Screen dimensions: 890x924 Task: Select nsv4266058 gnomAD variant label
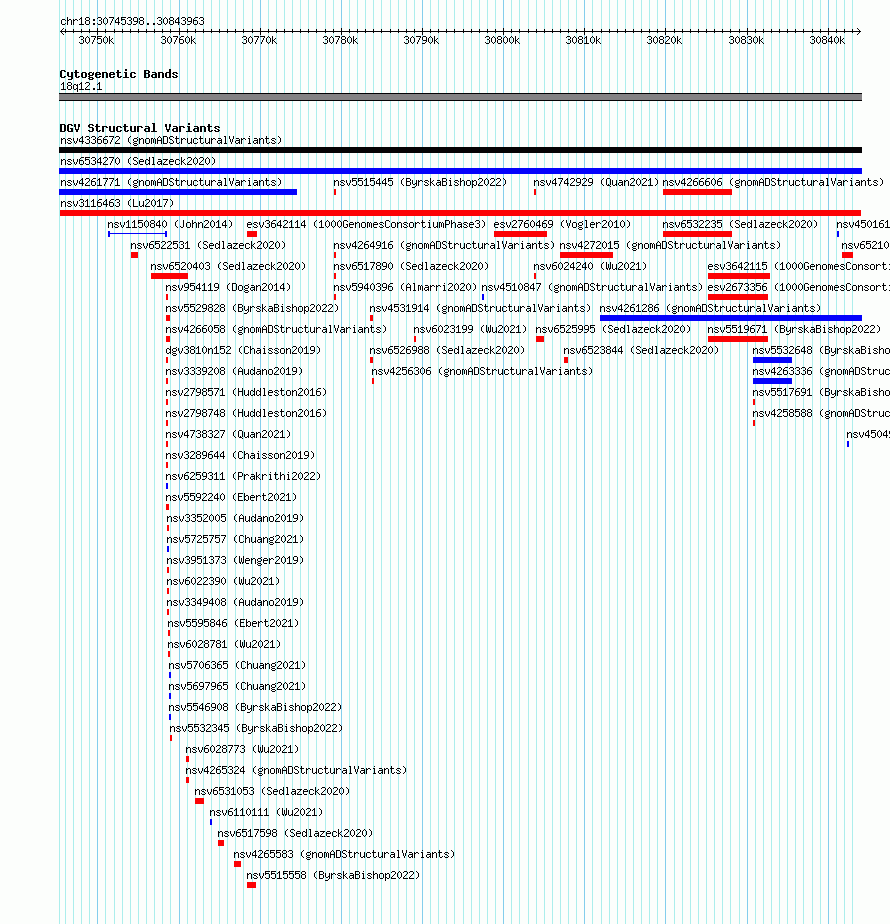276,329
